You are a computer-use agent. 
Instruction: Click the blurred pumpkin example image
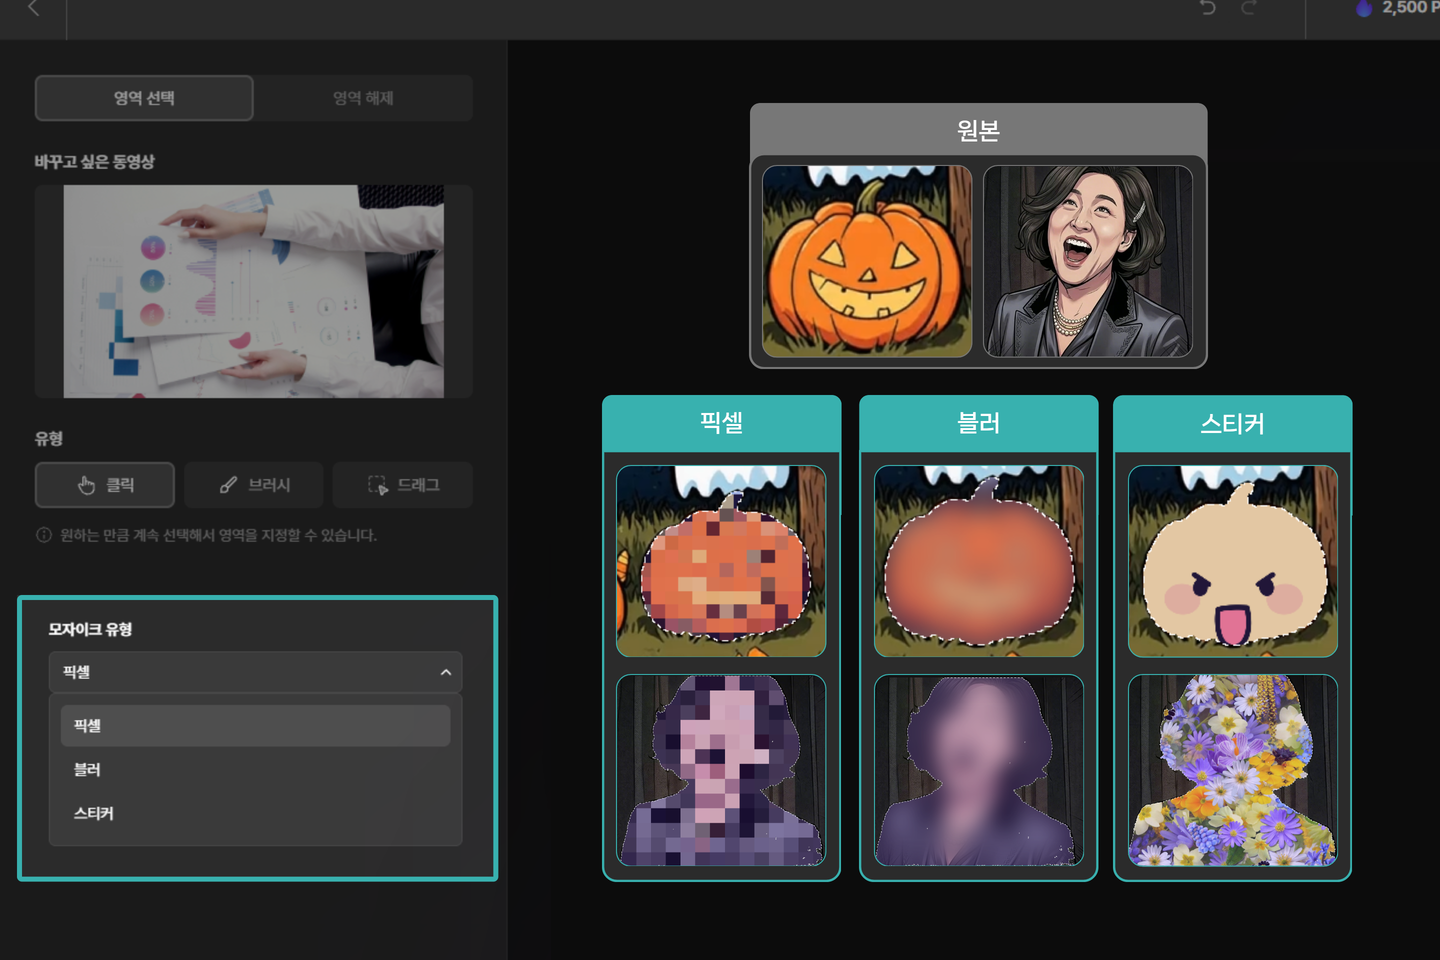(979, 561)
